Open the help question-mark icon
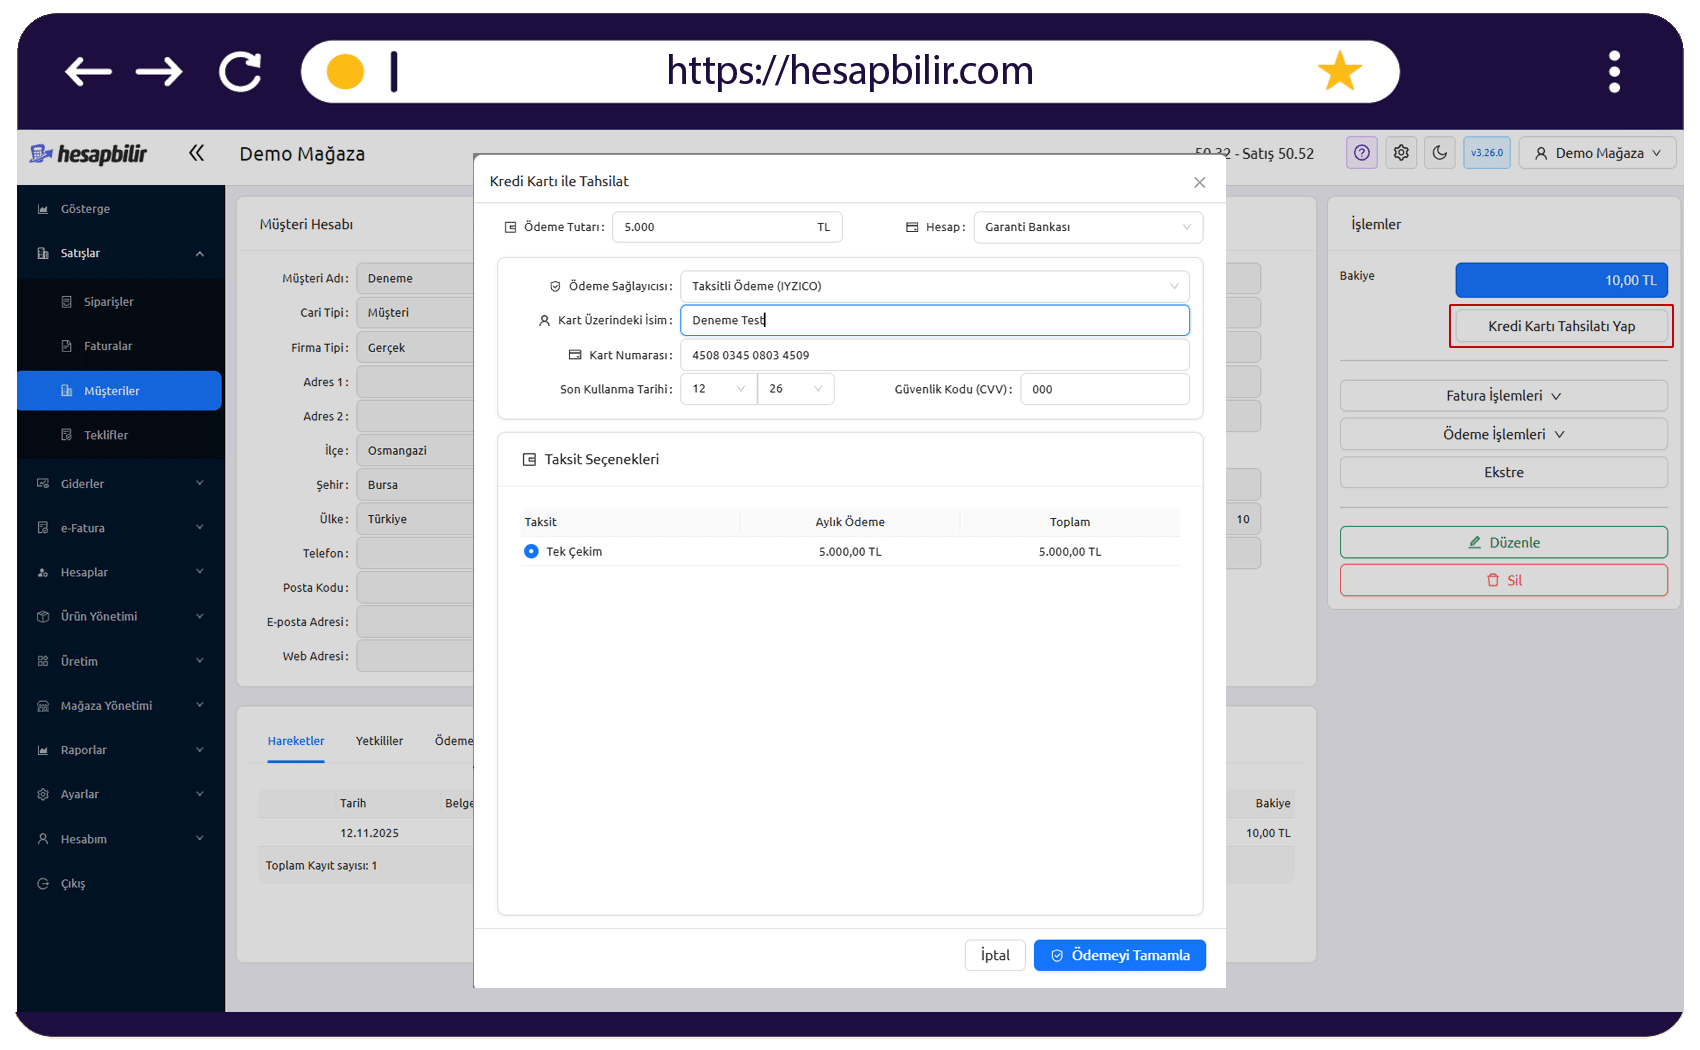This screenshot has height=1050, width=1700. tap(1361, 153)
